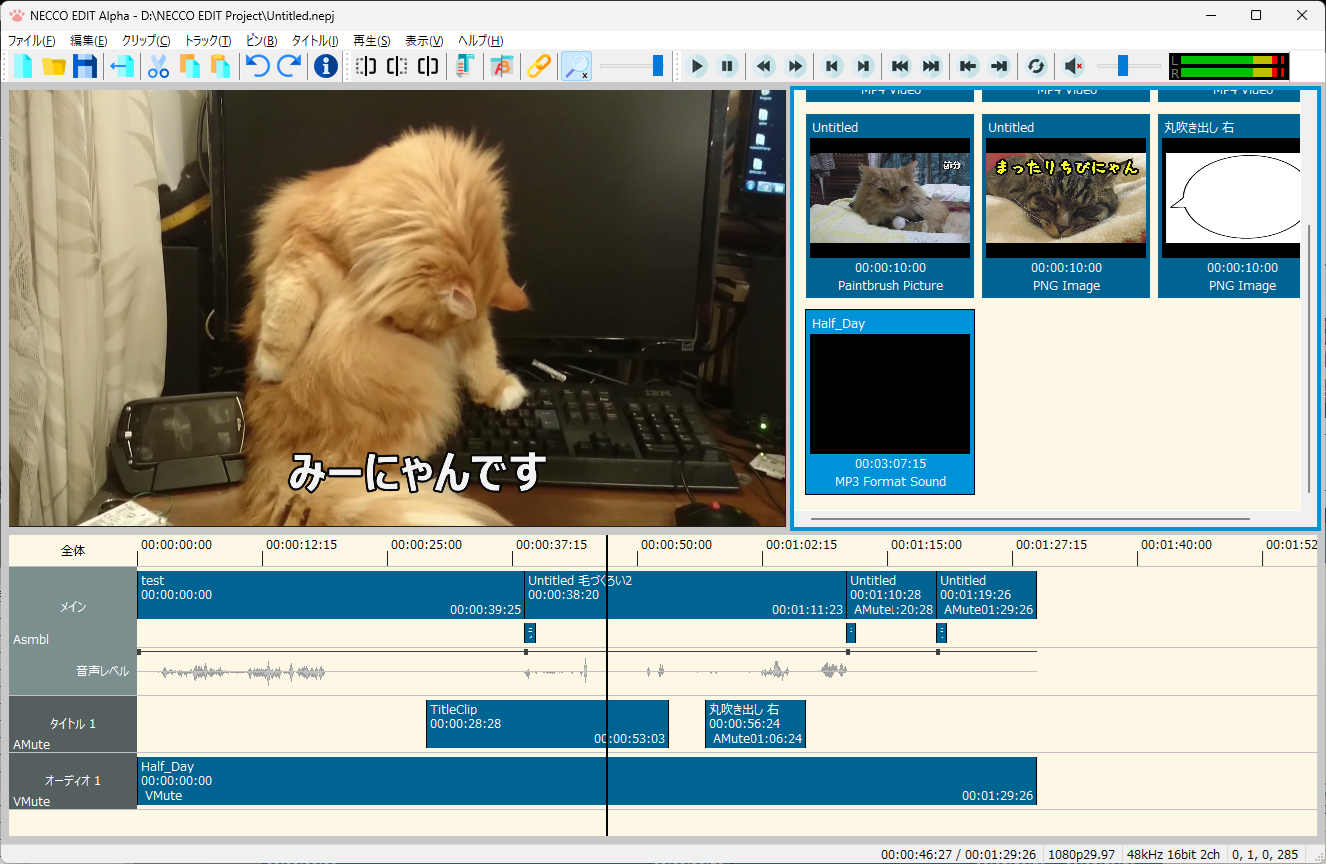Click the red AB text editor icon

tap(502, 66)
